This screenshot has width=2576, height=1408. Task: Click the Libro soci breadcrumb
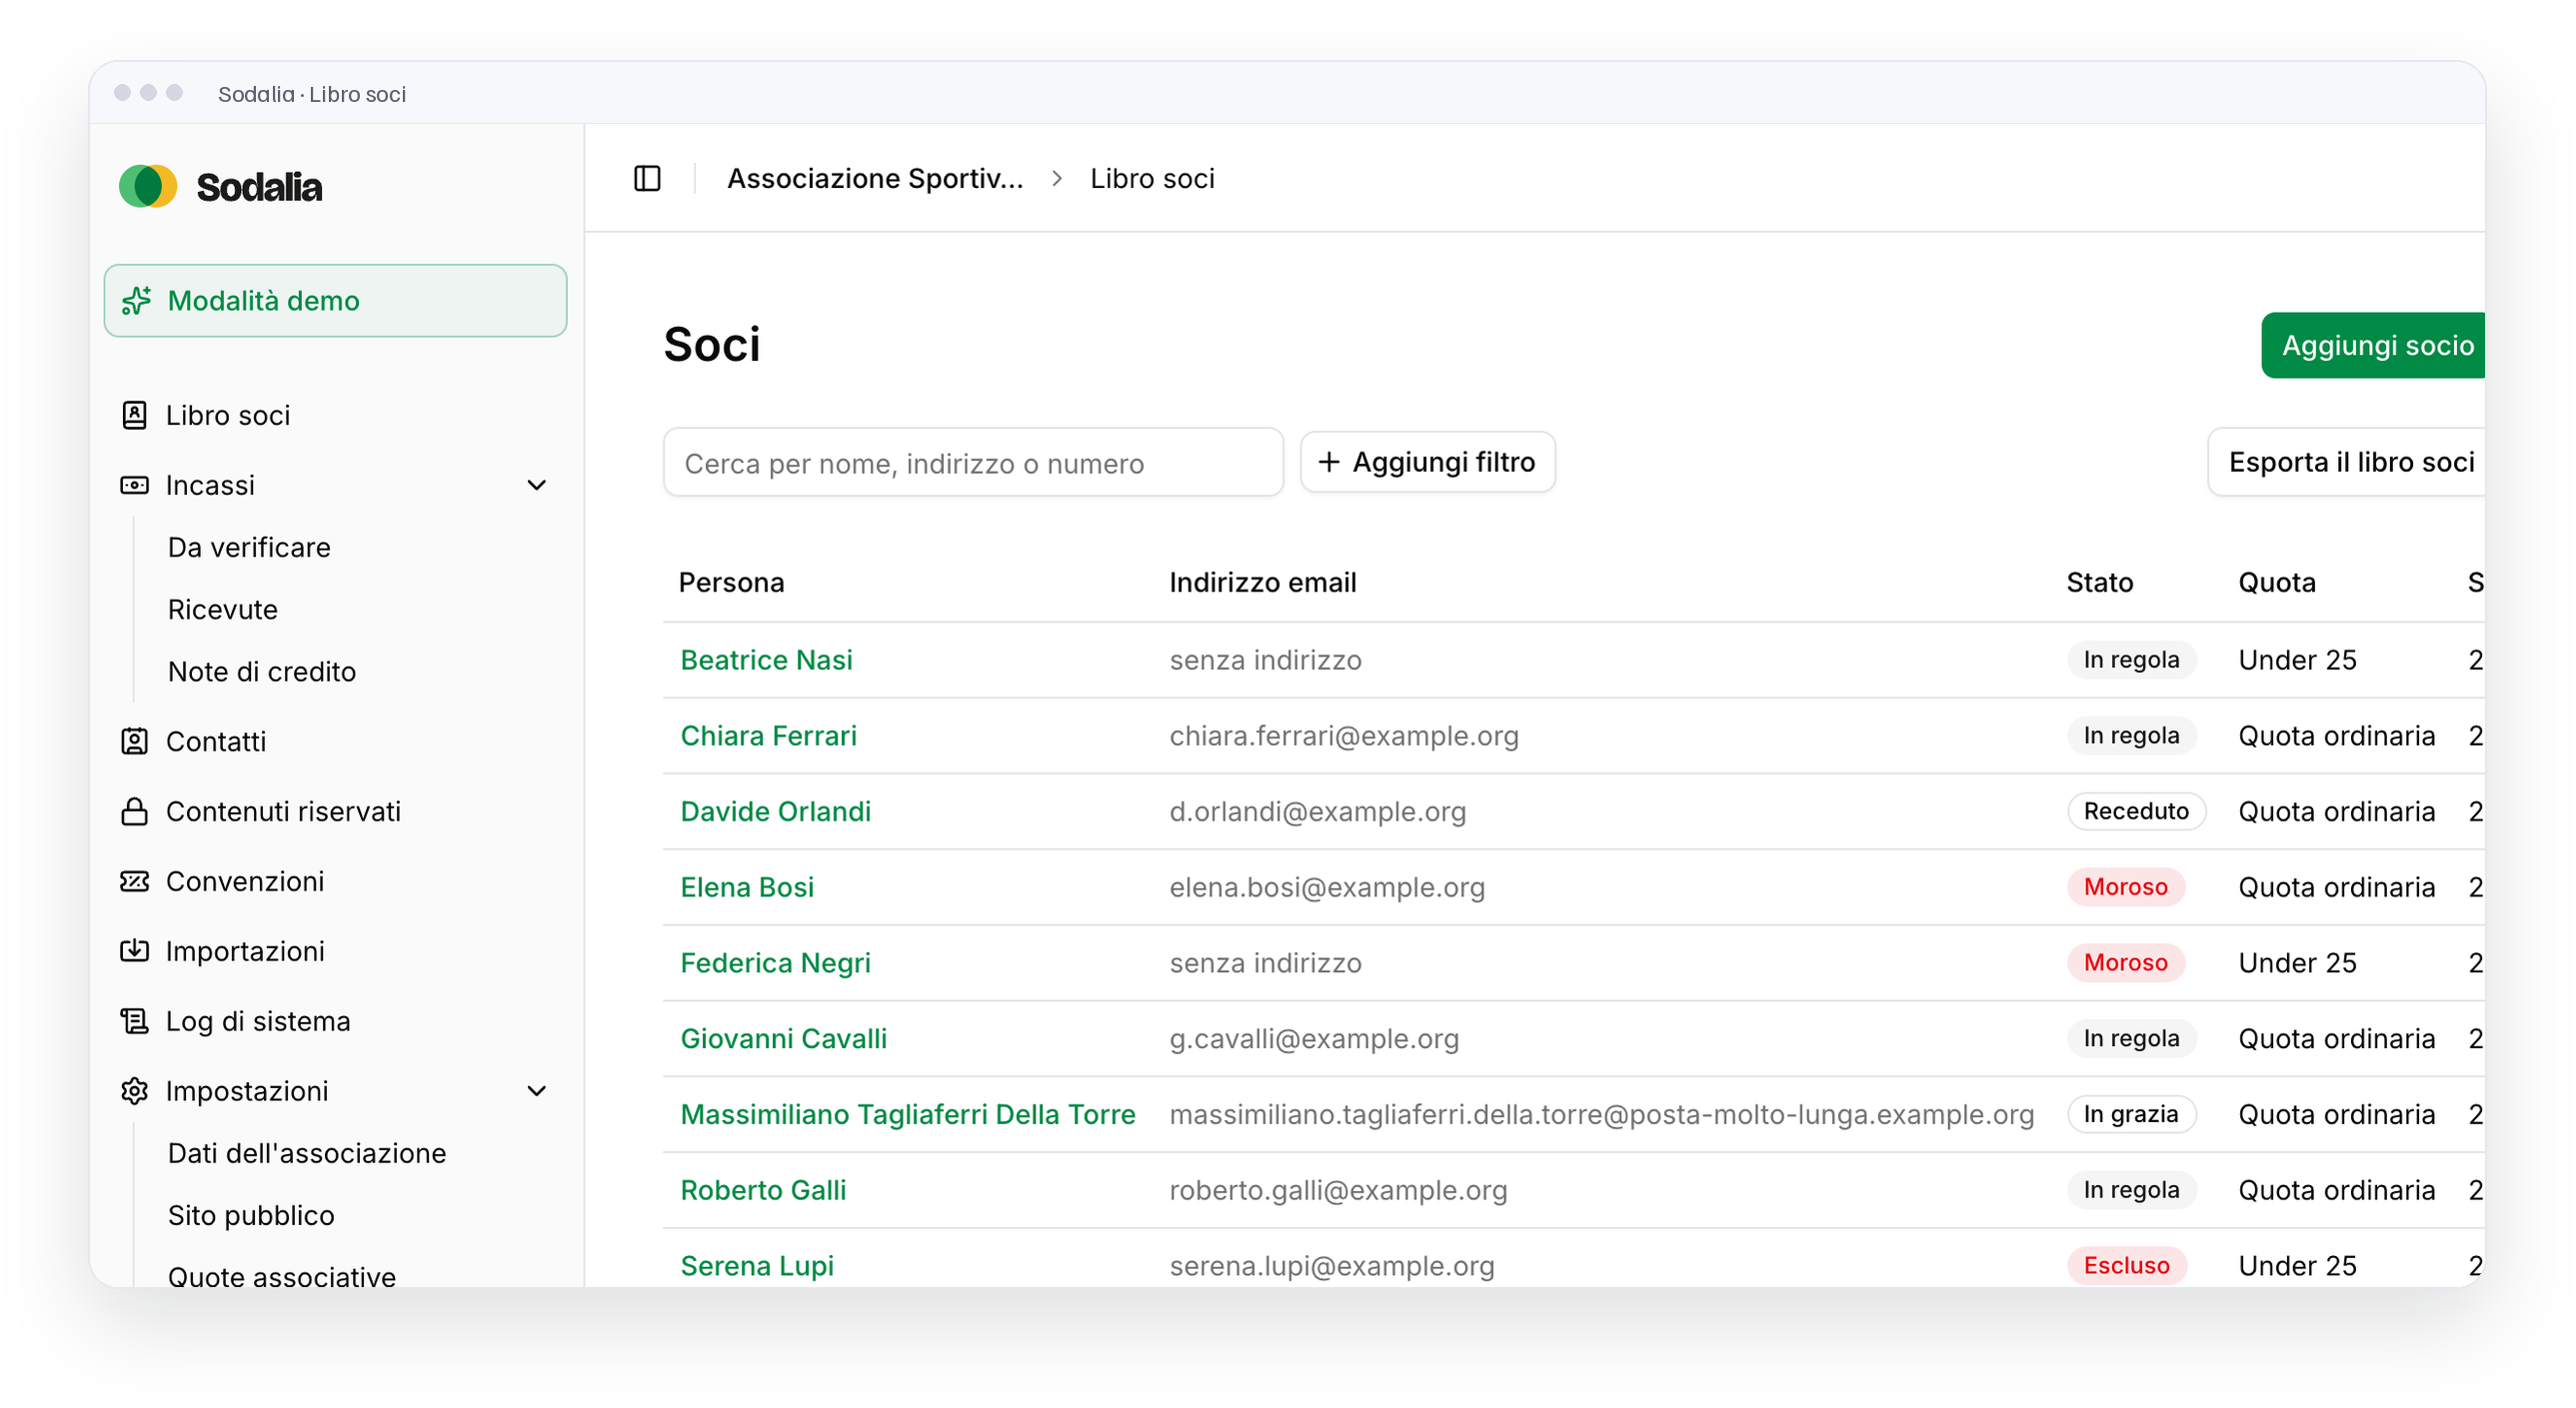1152,178
